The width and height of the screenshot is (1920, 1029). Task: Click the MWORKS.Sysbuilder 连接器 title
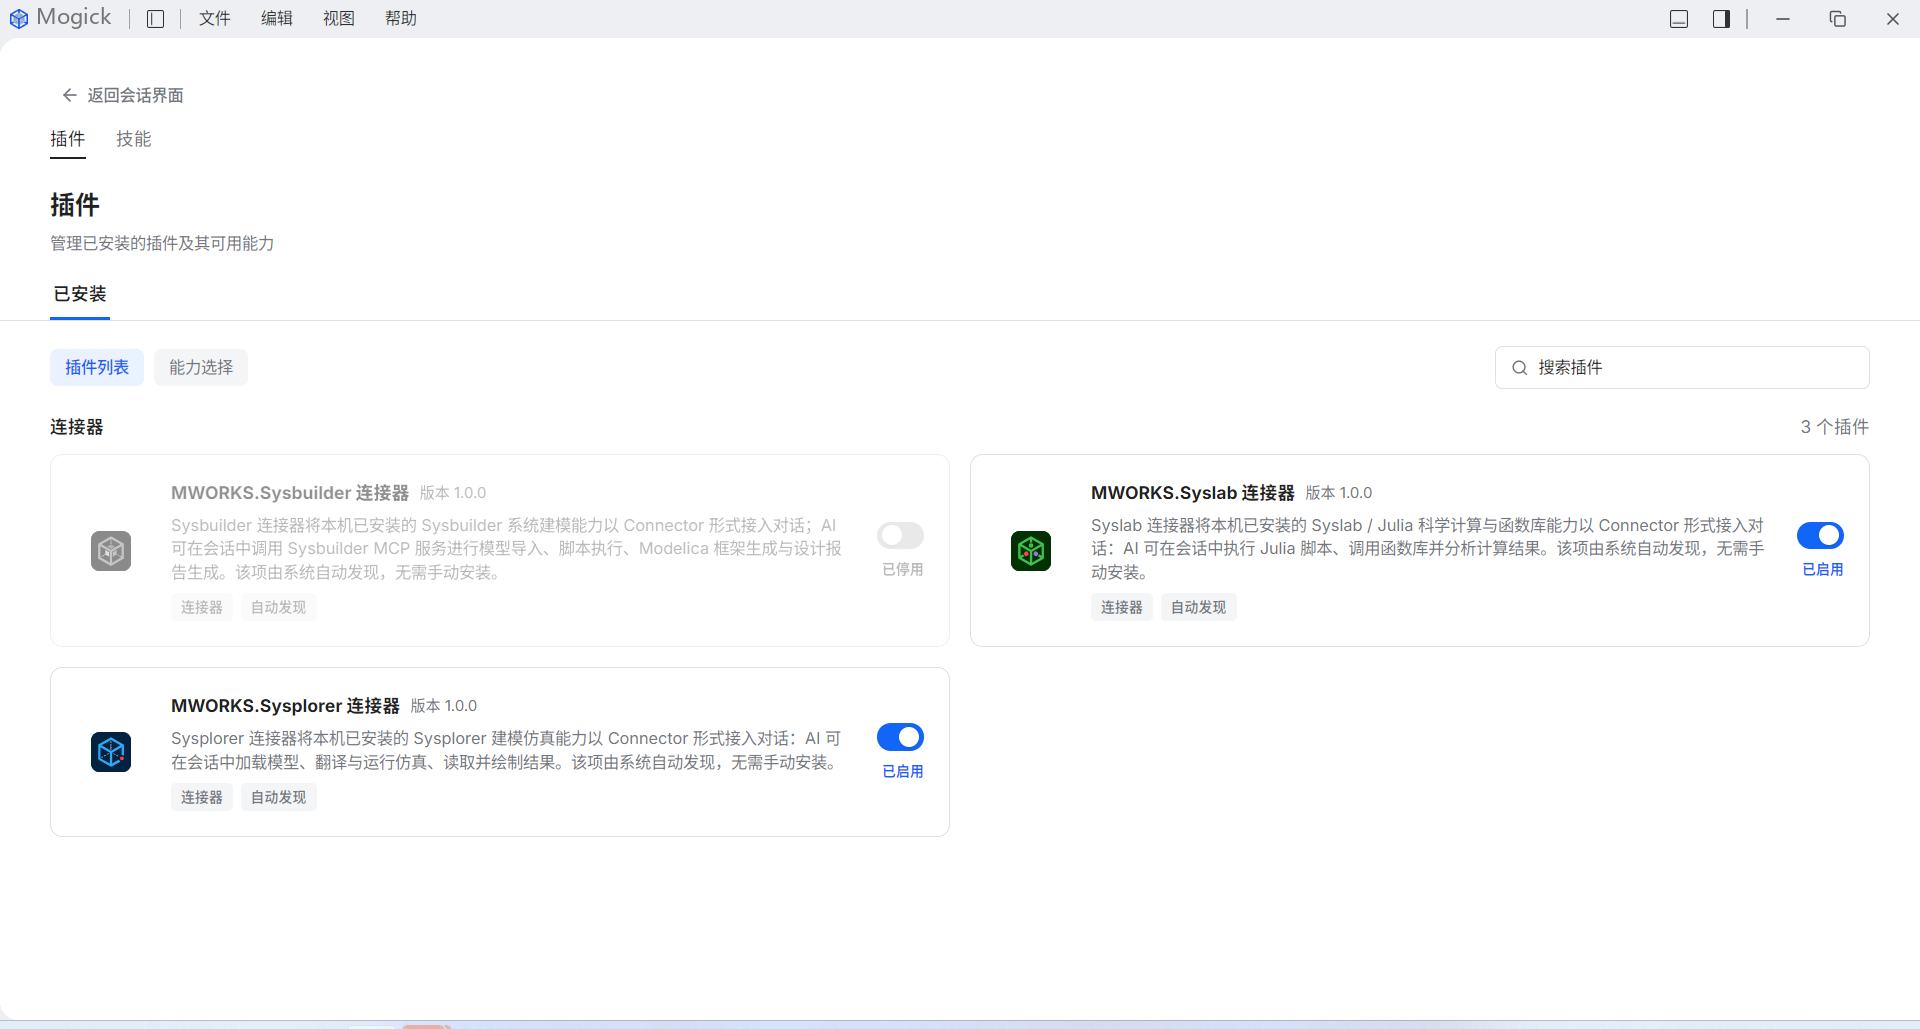click(x=290, y=493)
